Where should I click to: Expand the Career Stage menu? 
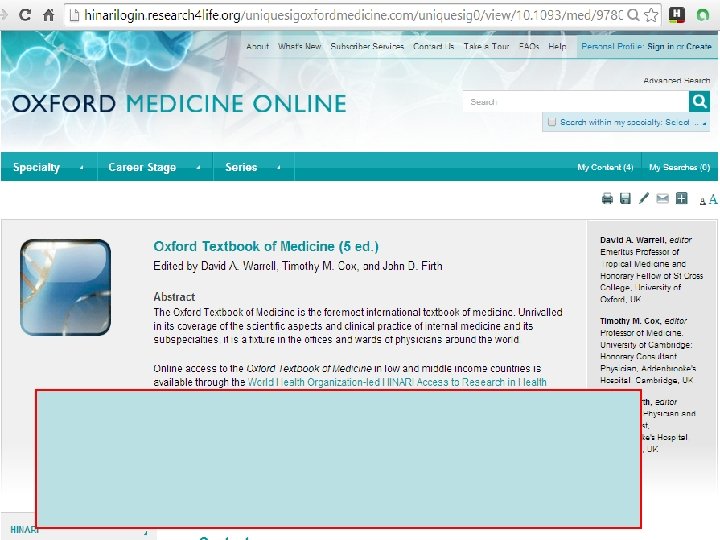coord(155,167)
